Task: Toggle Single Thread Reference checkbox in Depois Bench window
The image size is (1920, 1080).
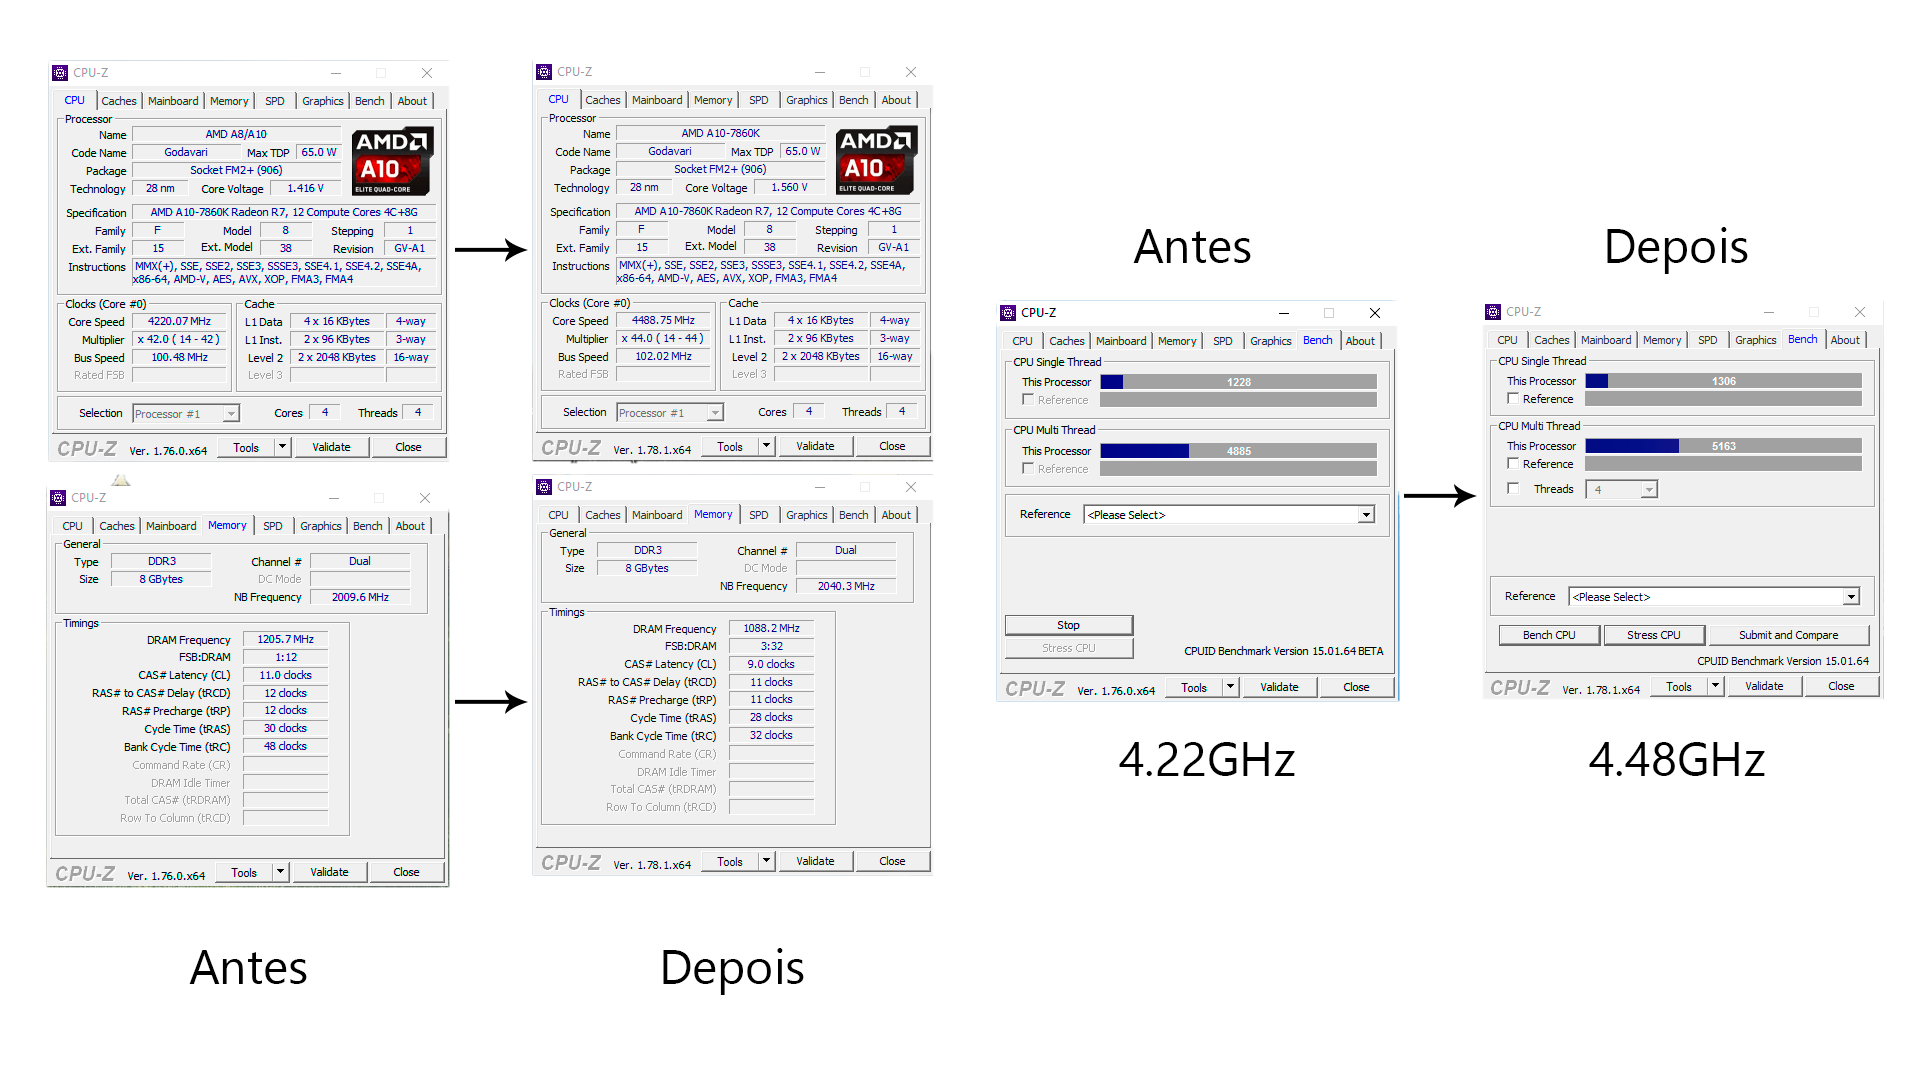Action: pyautogui.click(x=1513, y=399)
